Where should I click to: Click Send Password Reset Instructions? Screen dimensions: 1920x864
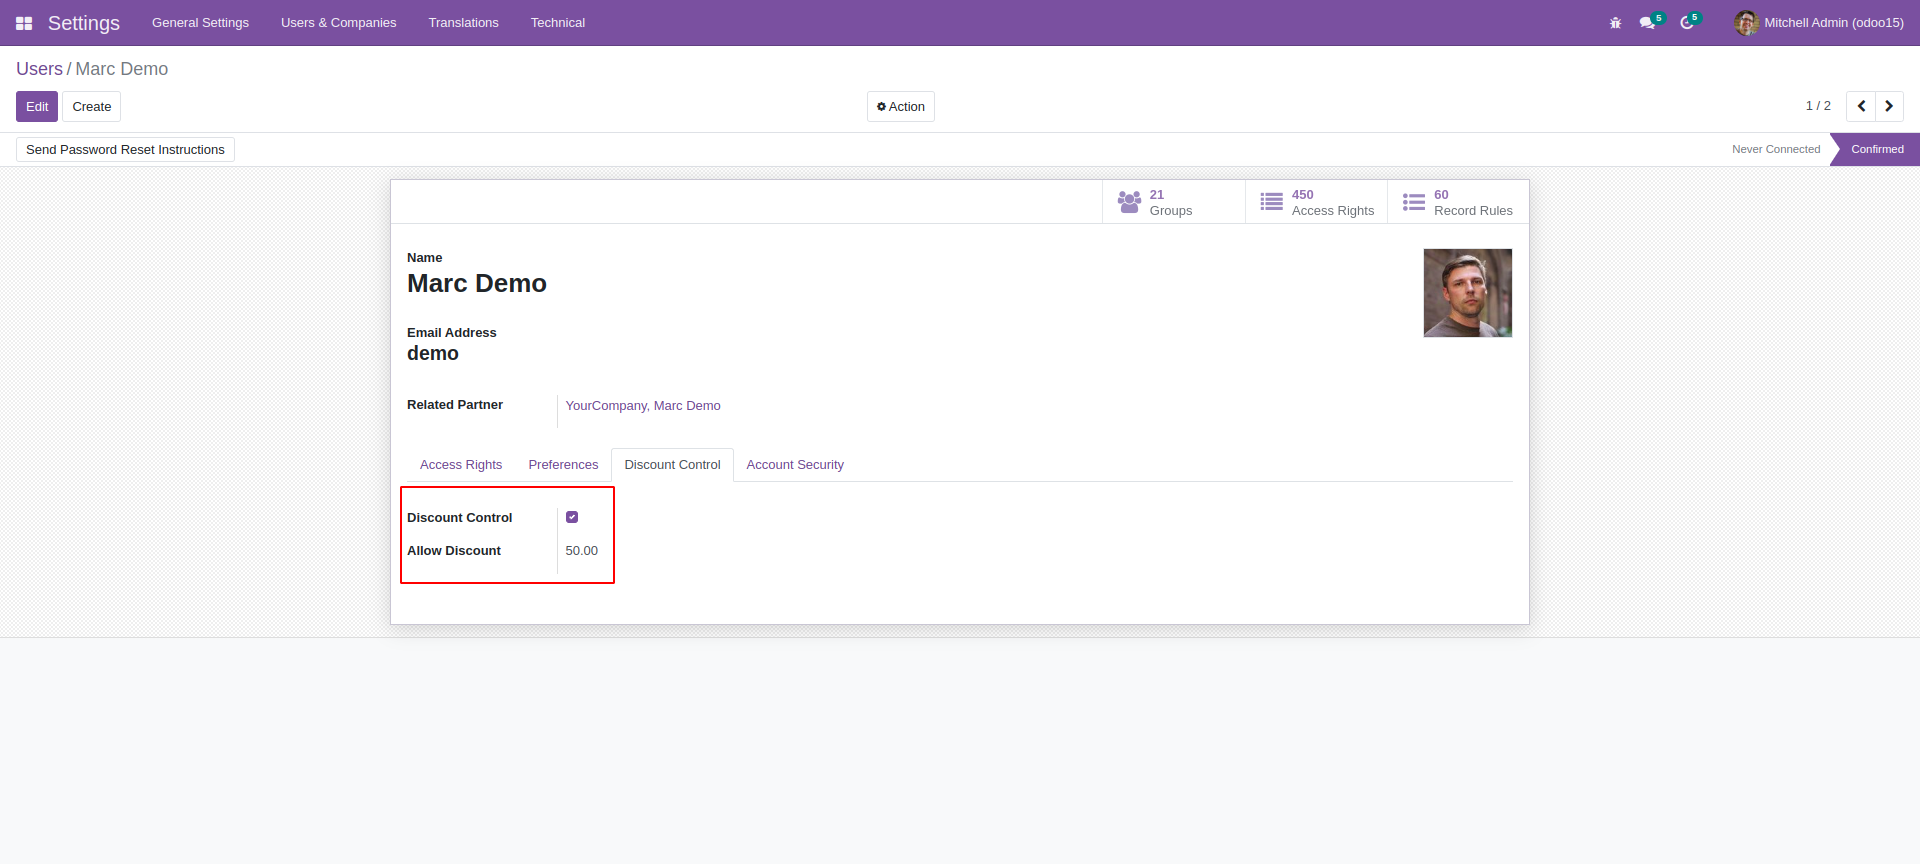(125, 150)
